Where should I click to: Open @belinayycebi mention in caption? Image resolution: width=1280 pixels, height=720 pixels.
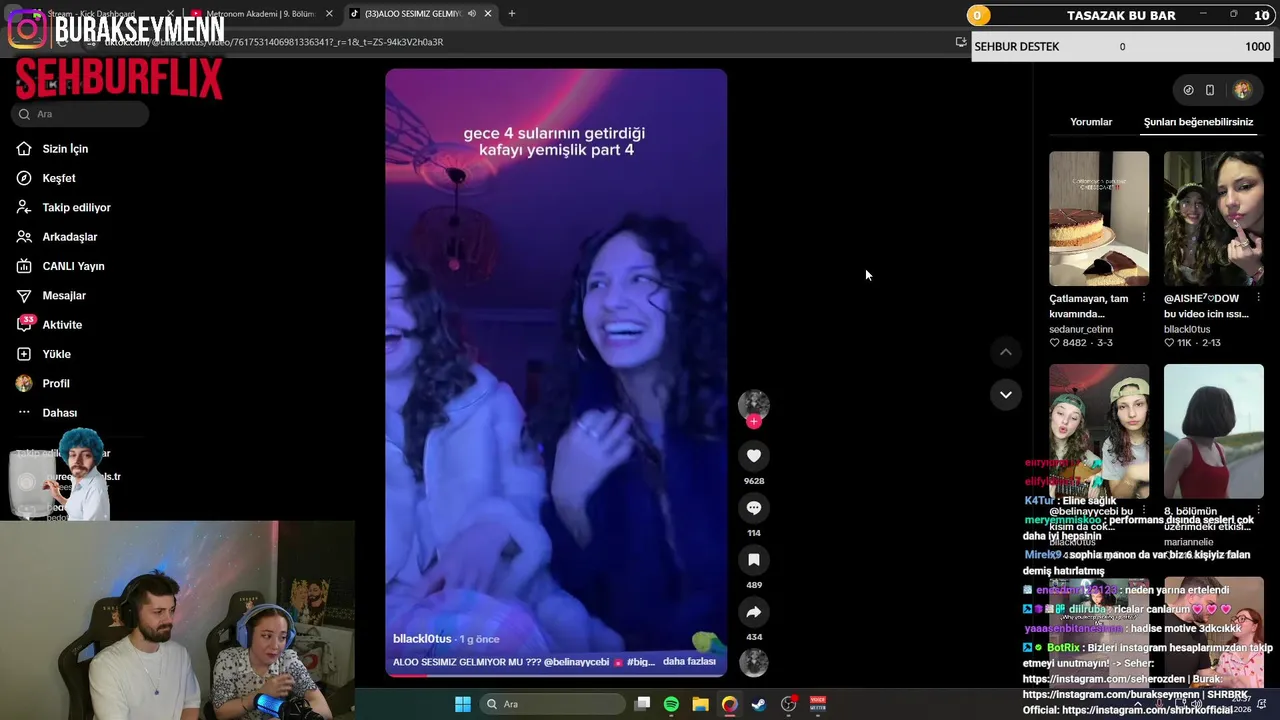[576, 662]
